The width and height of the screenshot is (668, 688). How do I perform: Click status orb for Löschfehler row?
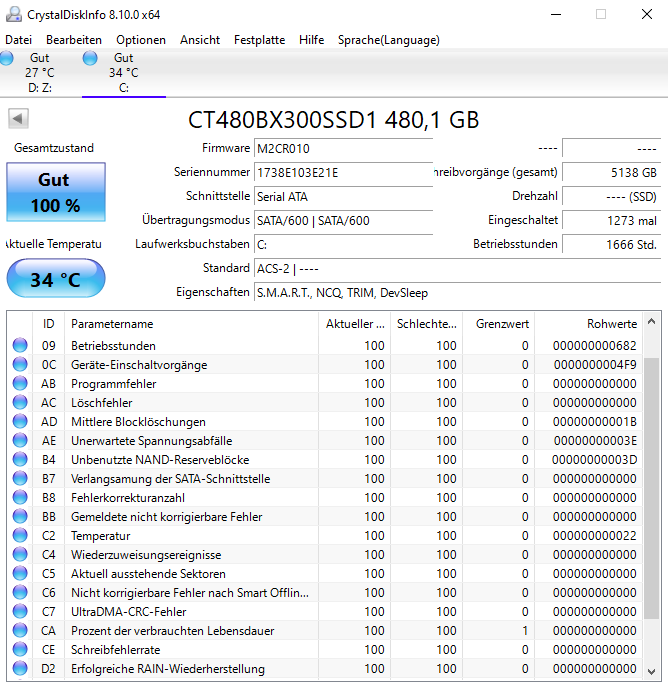(x=20, y=402)
